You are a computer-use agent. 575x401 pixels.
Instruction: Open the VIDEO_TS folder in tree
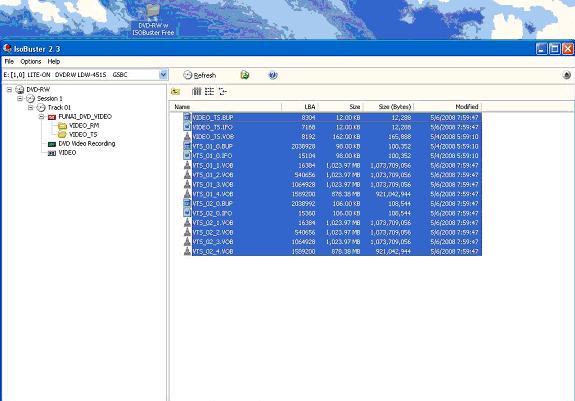click(83, 135)
